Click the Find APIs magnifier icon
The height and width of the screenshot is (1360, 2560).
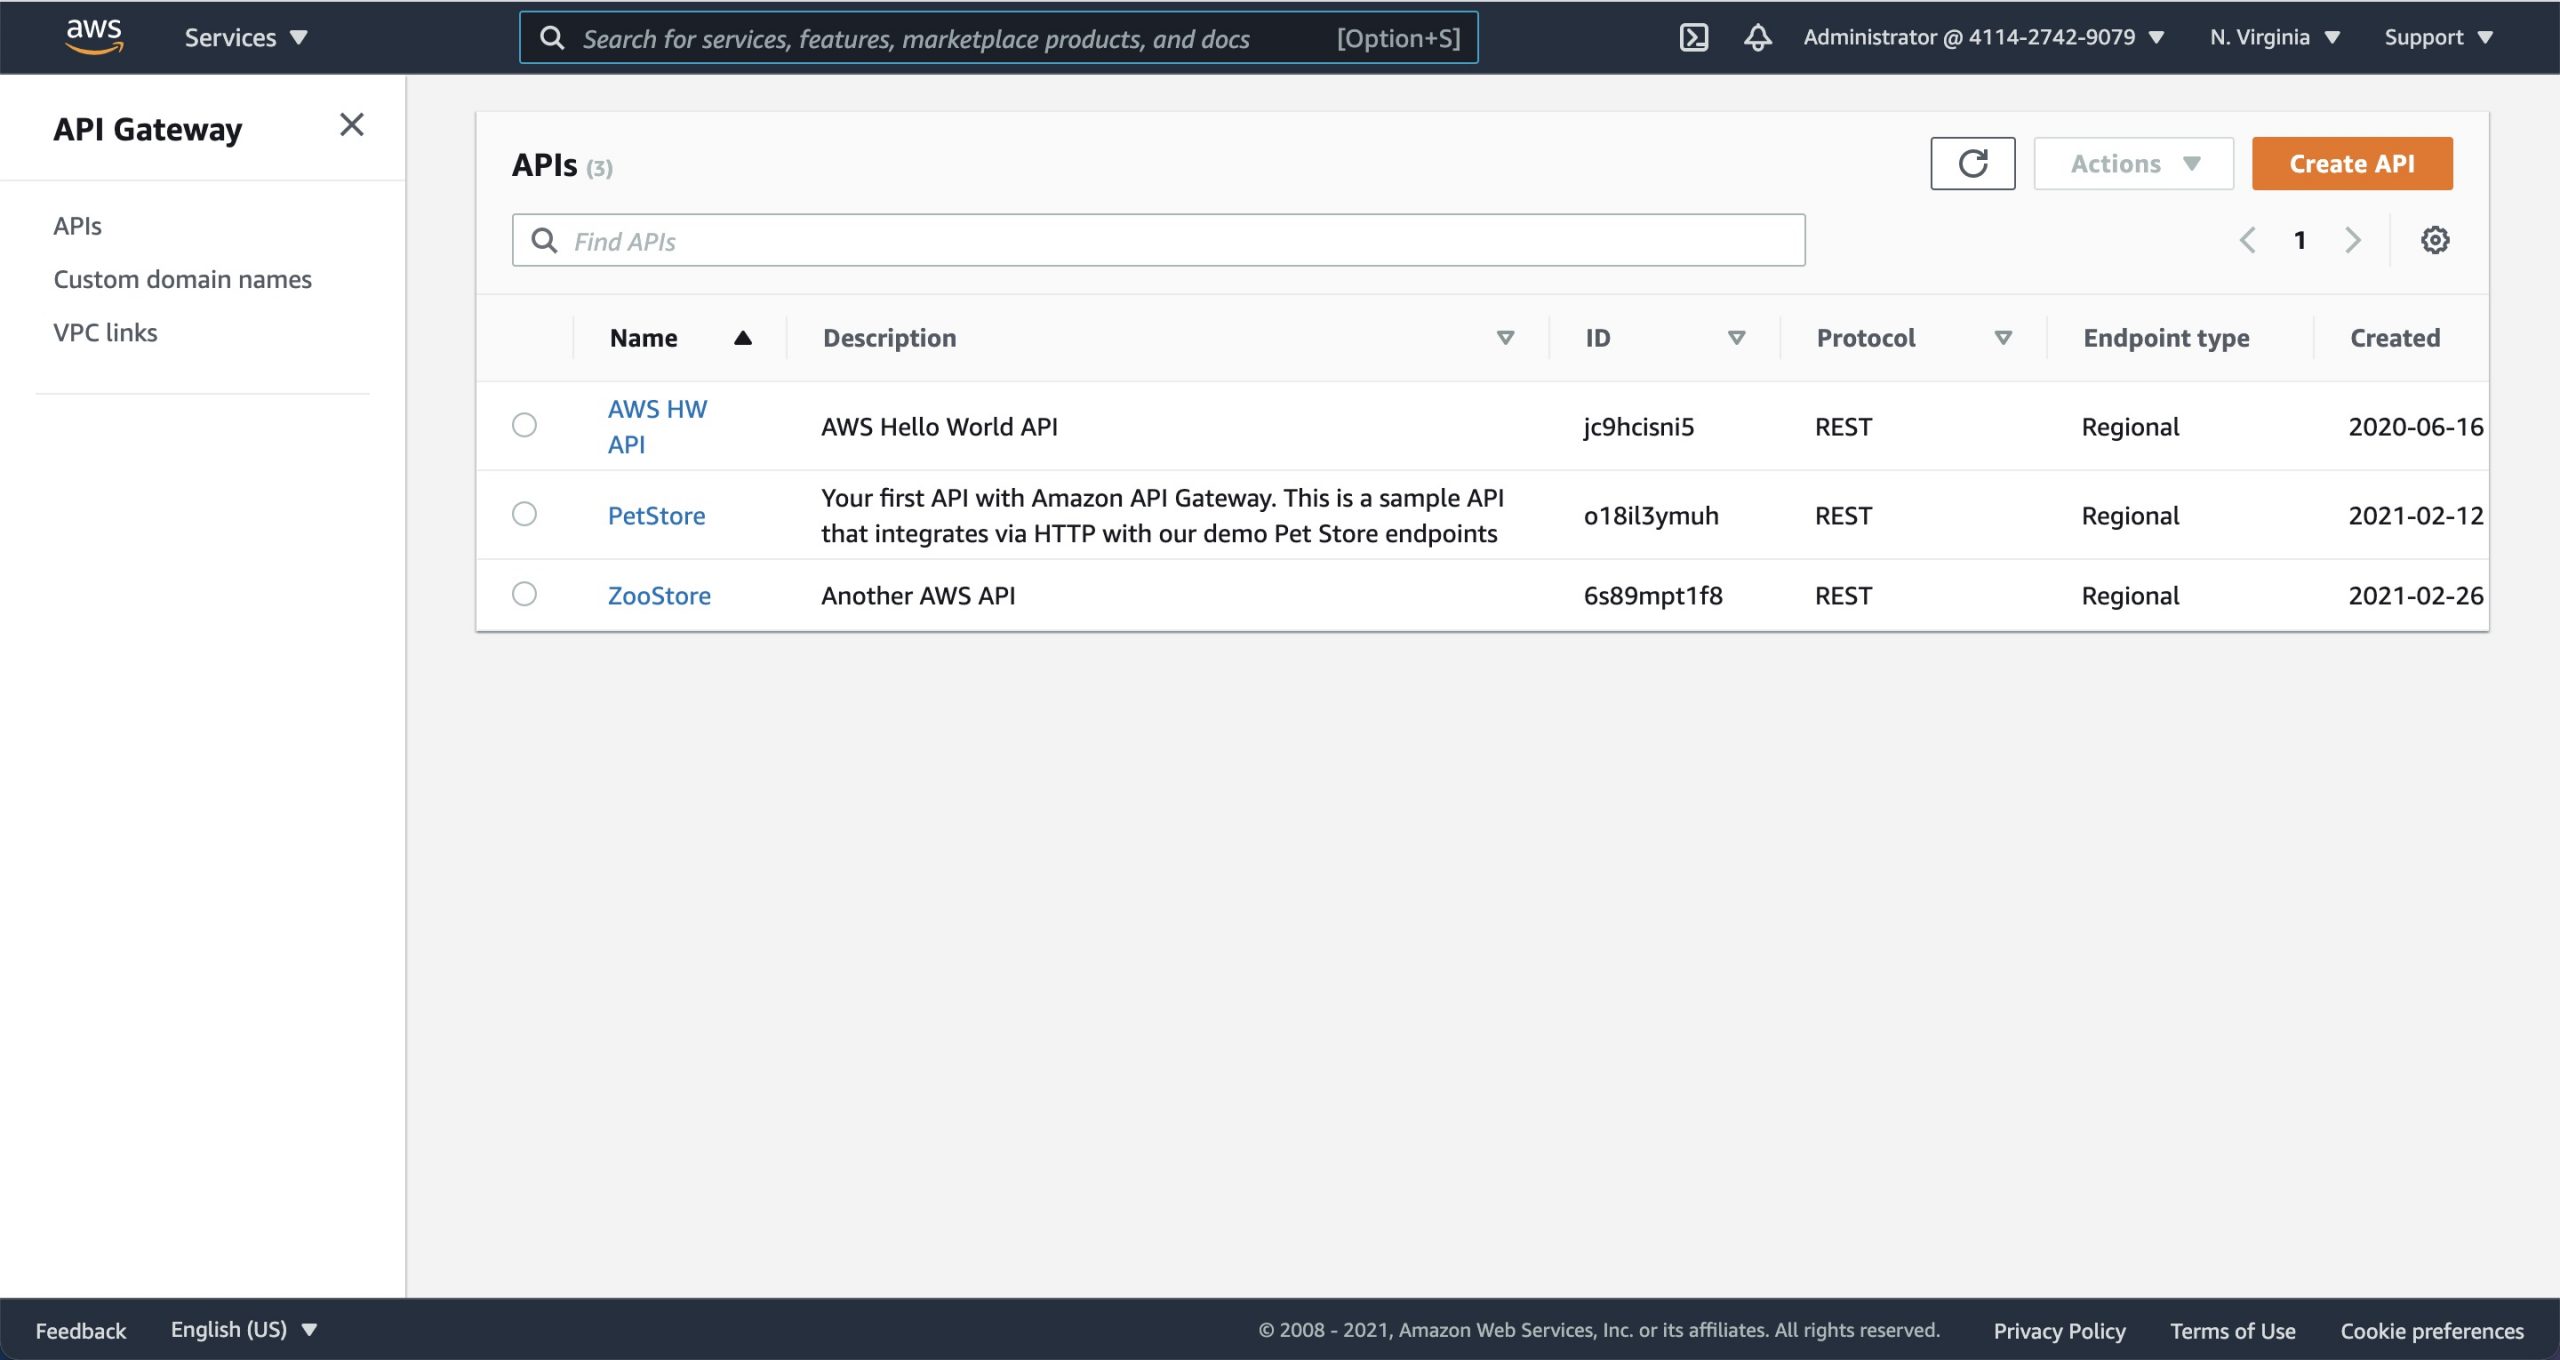point(544,240)
